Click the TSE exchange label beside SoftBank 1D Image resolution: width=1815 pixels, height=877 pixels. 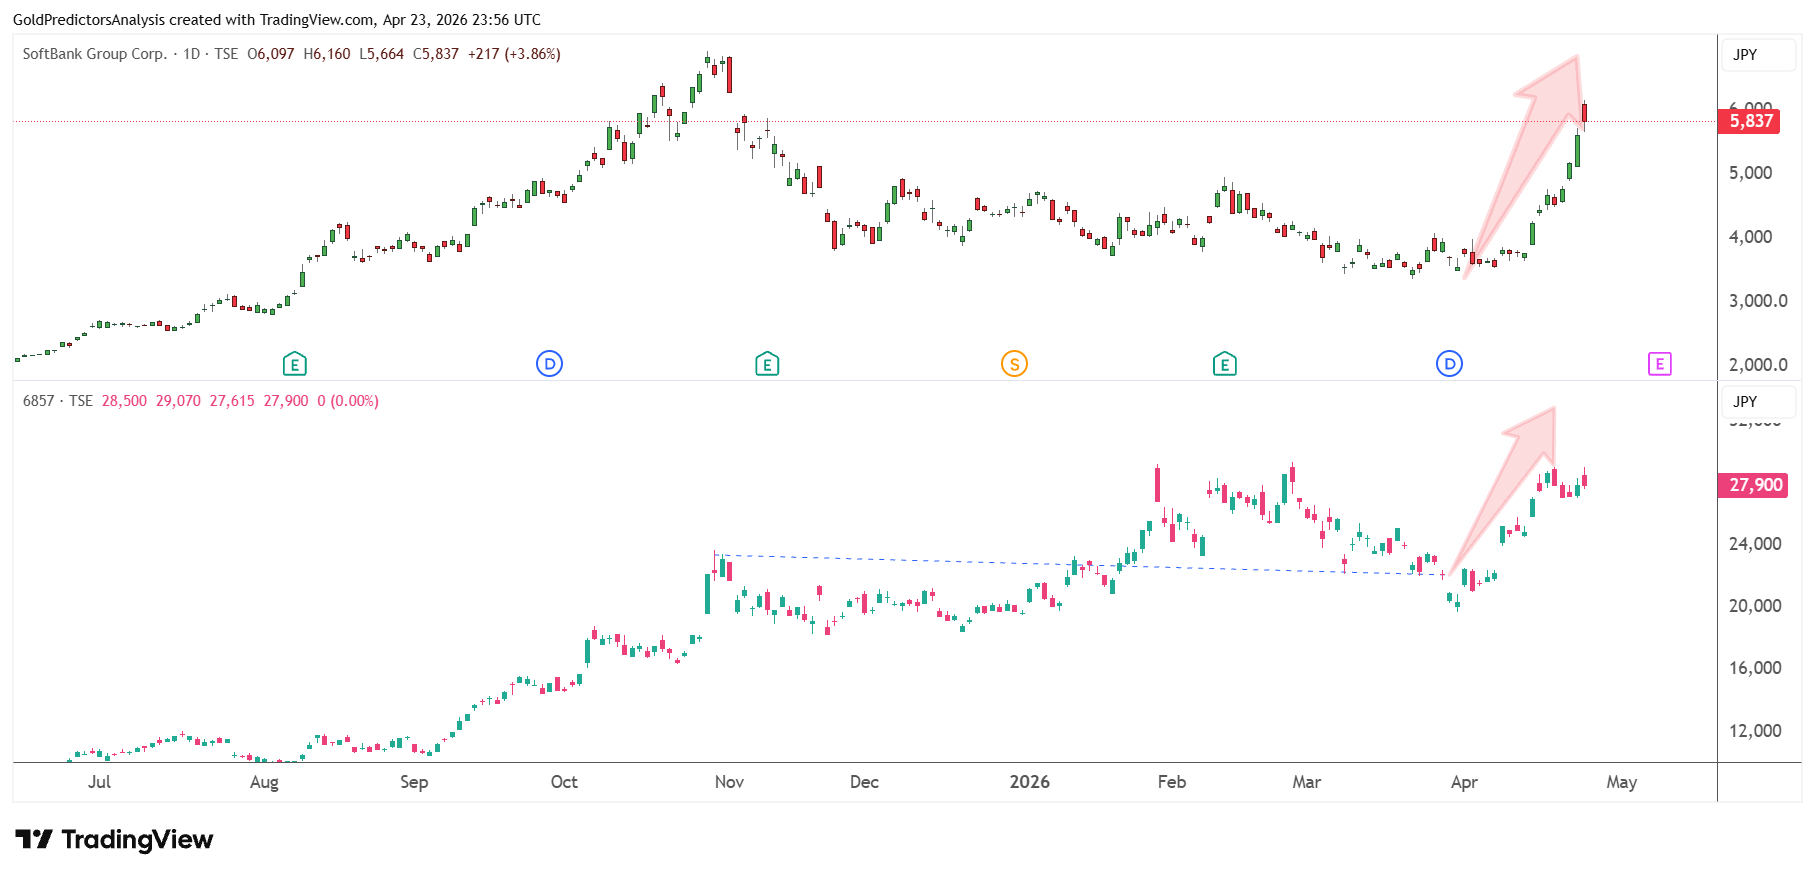click(x=226, y=54)
